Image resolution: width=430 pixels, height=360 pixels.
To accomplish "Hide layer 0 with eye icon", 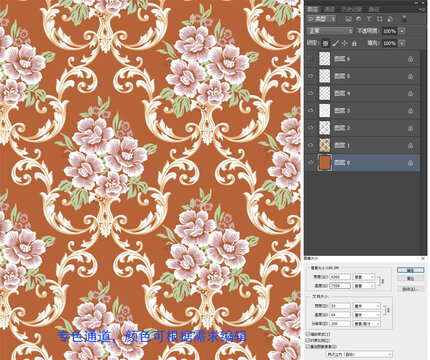I will (311, 163).
